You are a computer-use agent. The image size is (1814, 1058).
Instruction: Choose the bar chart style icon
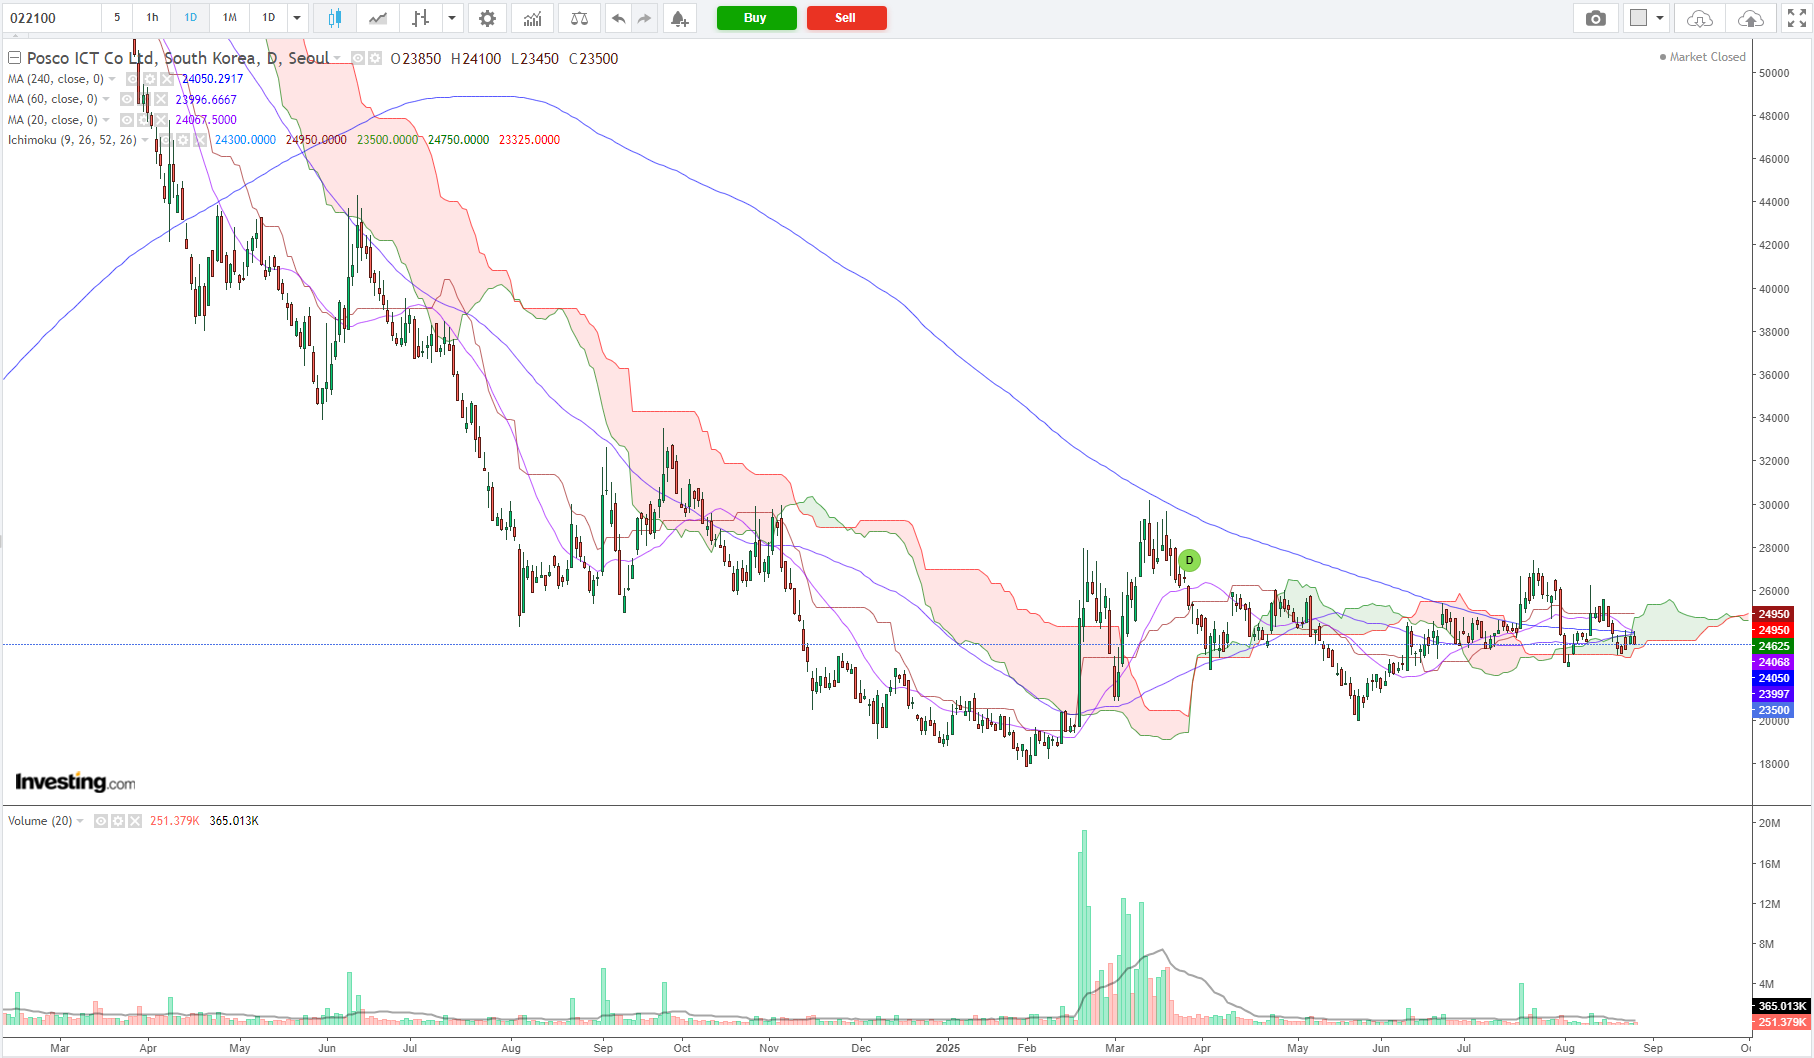[x=421, y=18]
